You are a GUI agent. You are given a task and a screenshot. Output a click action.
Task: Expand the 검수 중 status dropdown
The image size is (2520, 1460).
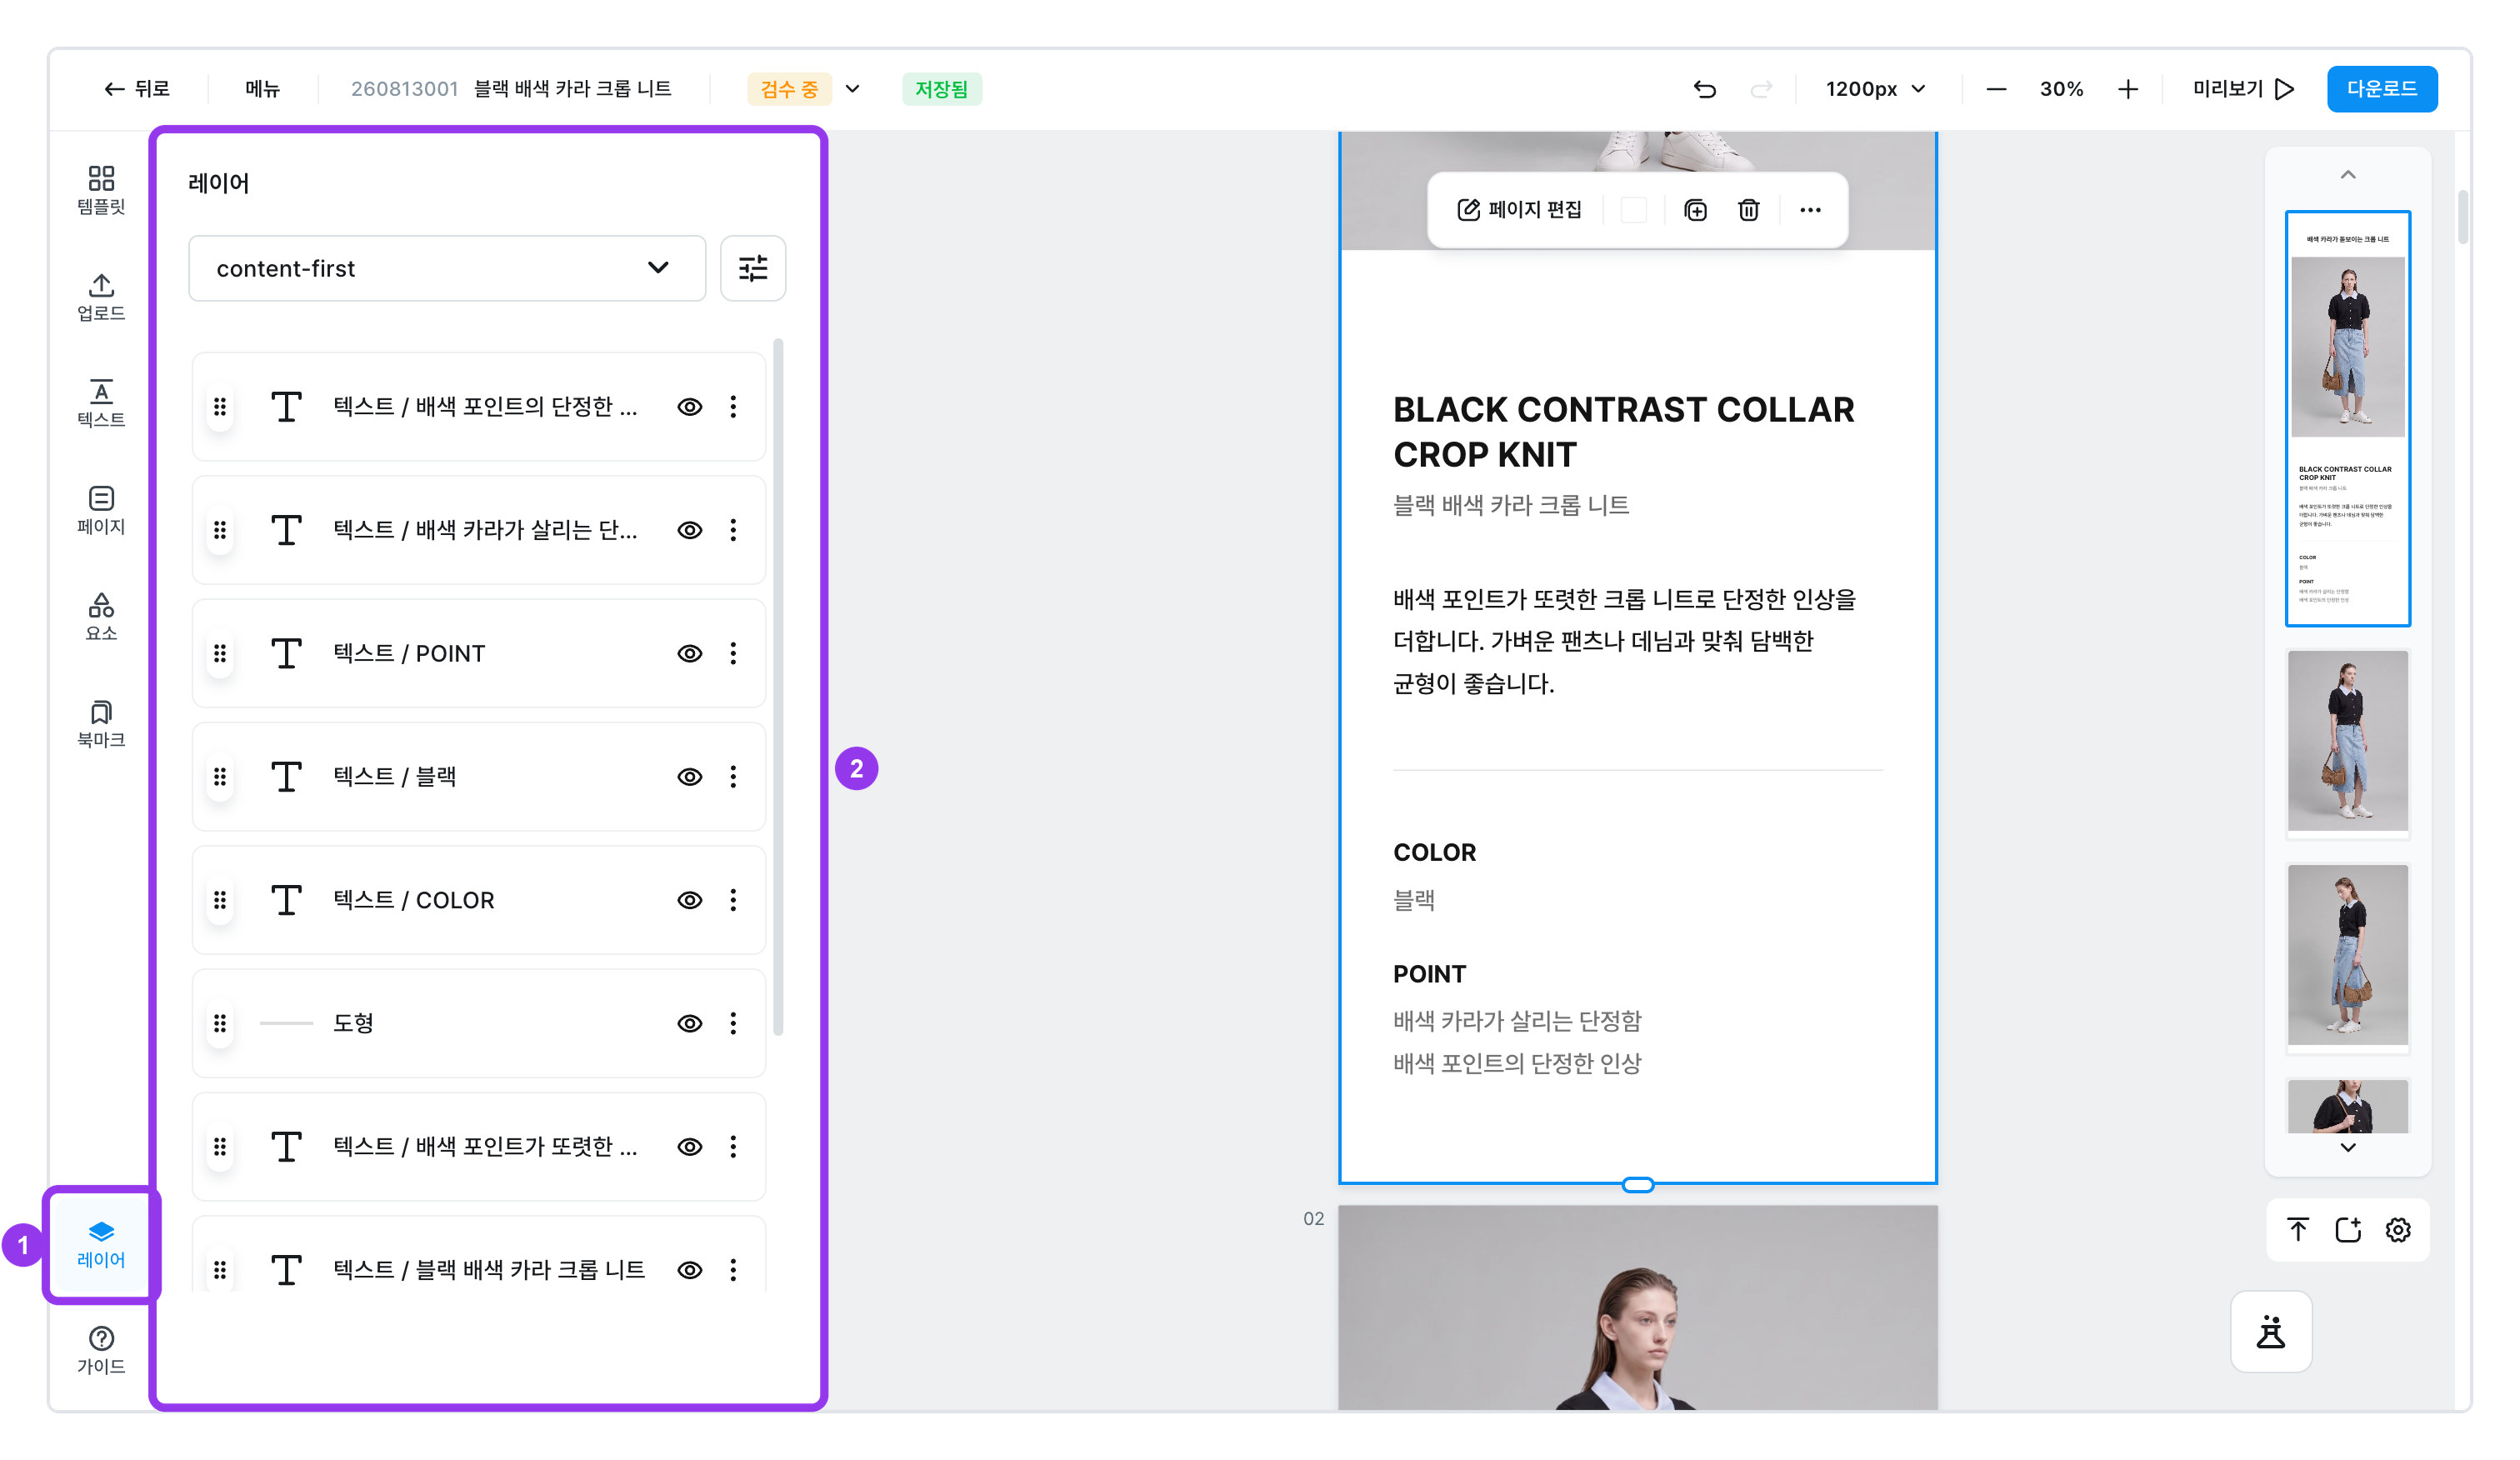853,89
